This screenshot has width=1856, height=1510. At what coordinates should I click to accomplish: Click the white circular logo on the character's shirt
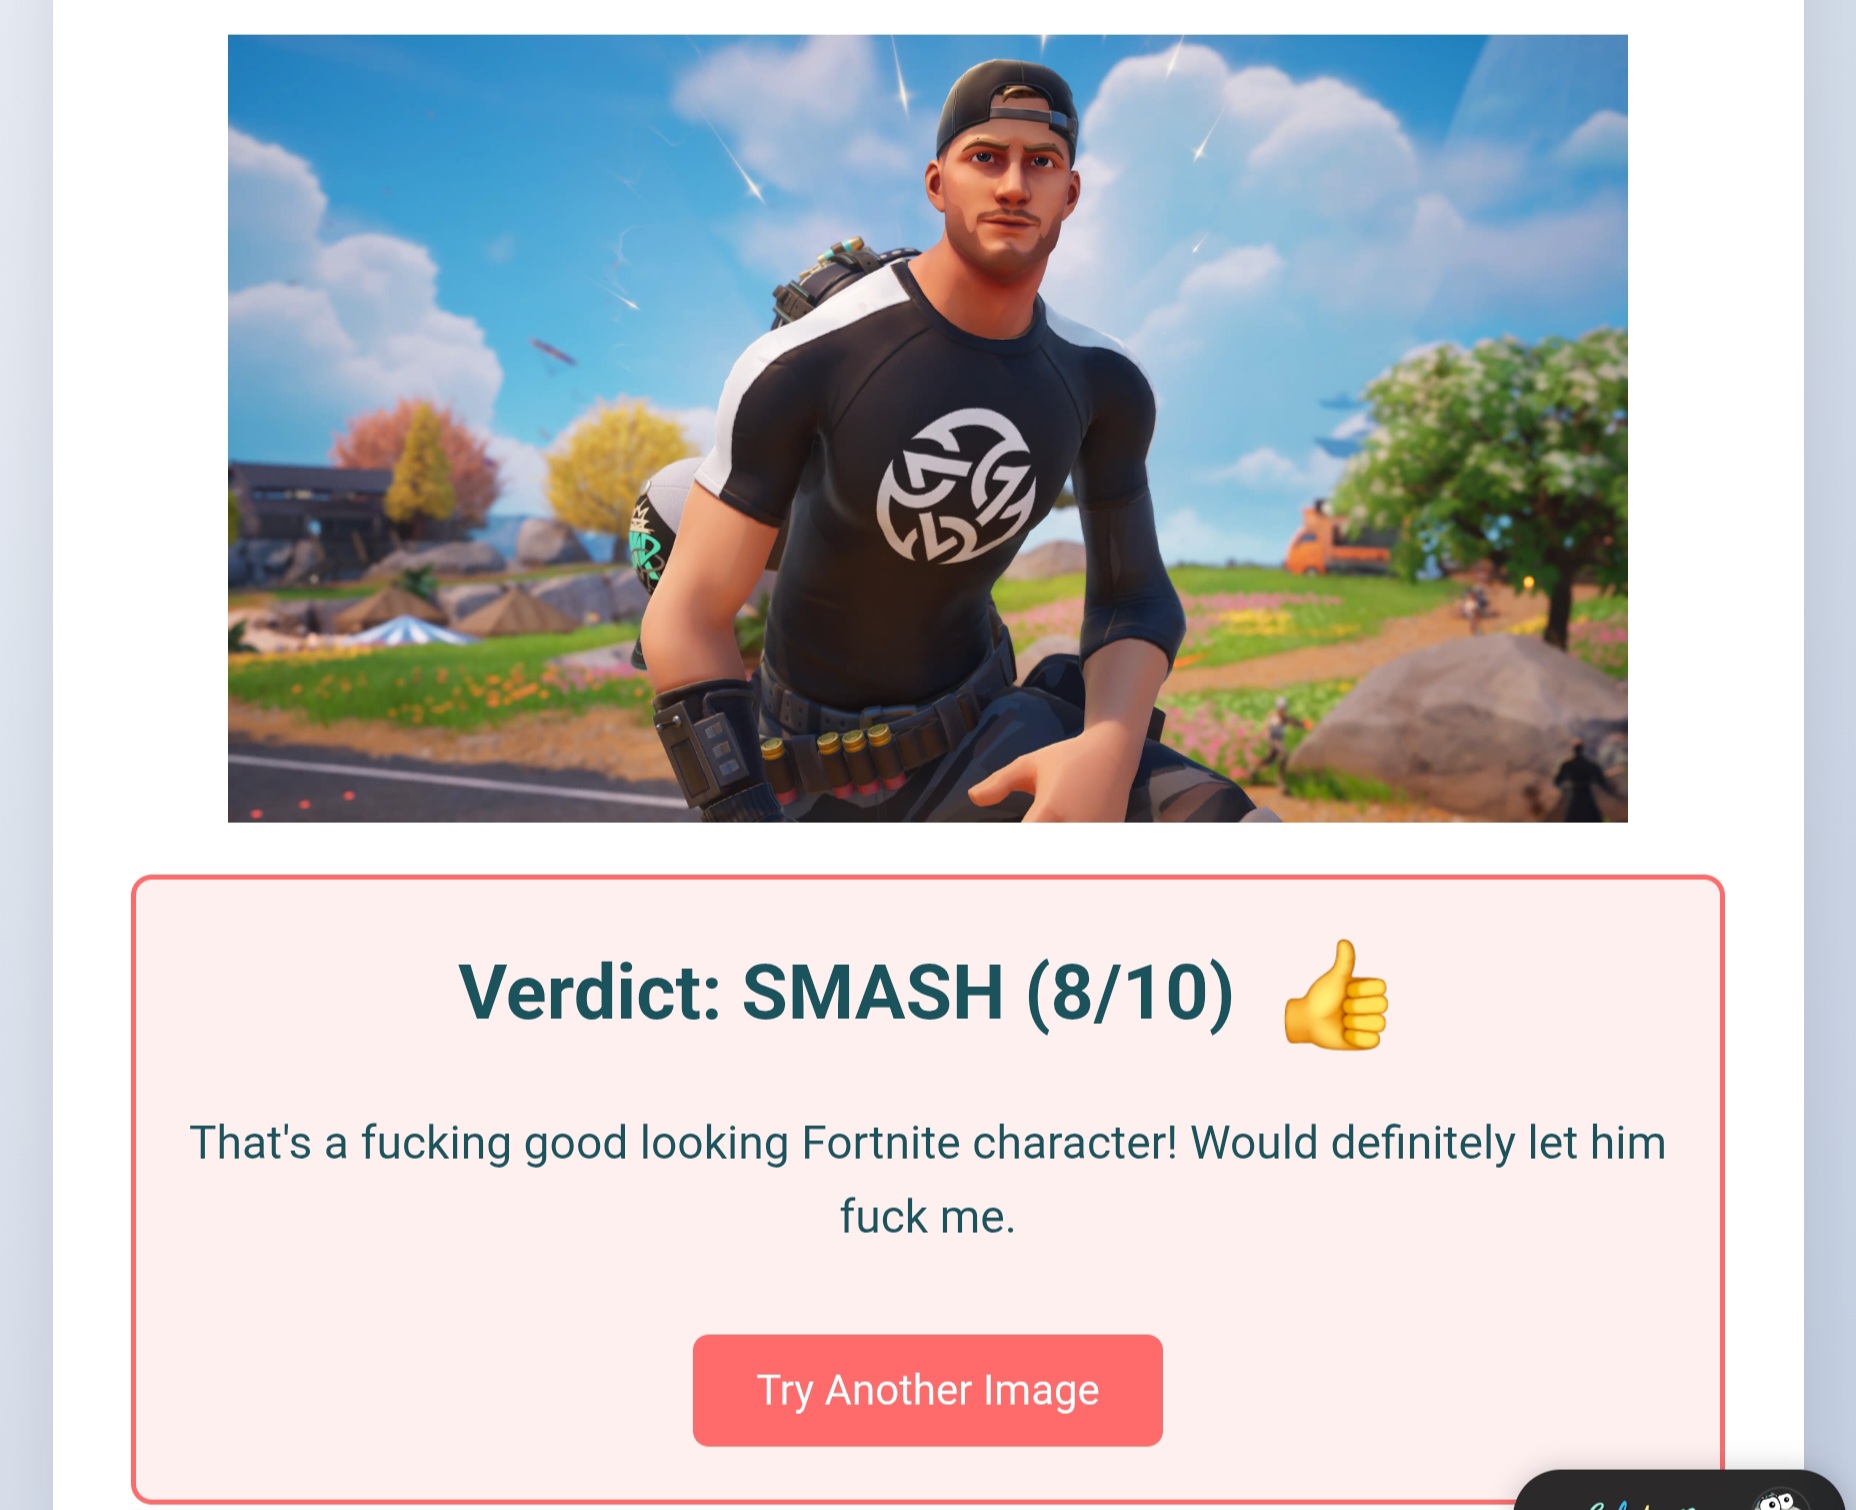pos(956,486)
